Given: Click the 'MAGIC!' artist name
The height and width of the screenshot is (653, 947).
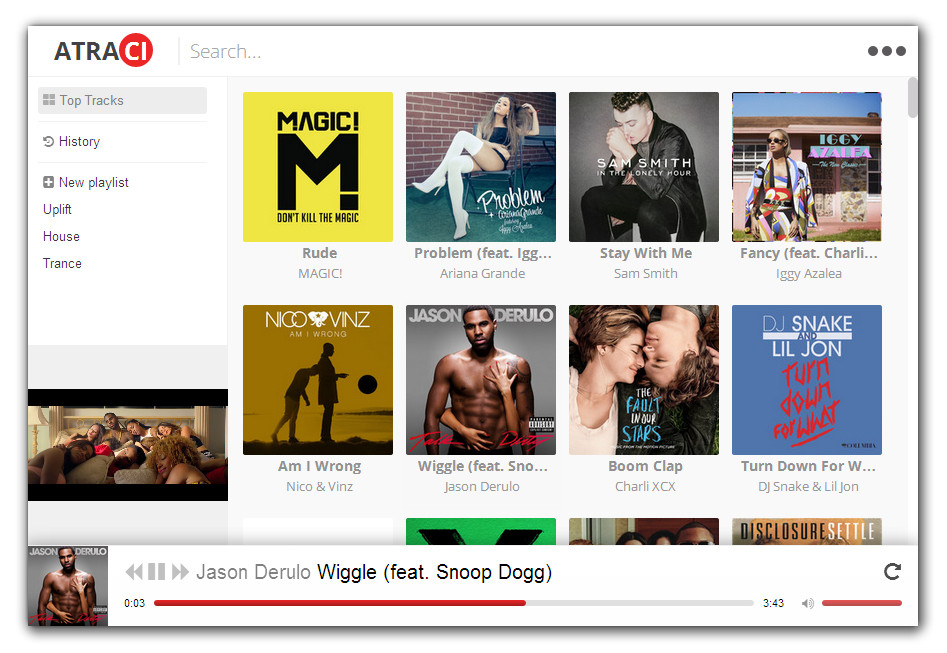Looking at the screenshot, I should [x=320, y=274].
